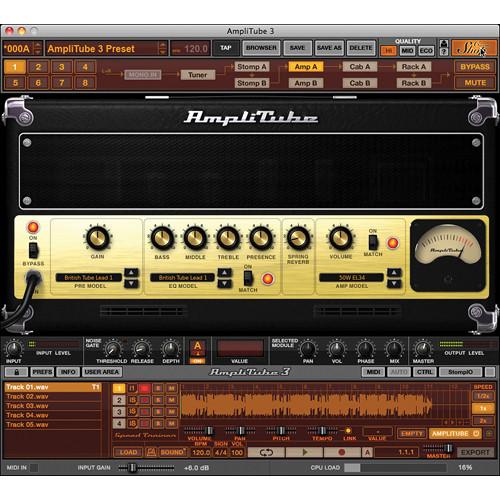The image size is (500, 500).
Task: Select Track 03.wav in file list
Action: (53, 406)
